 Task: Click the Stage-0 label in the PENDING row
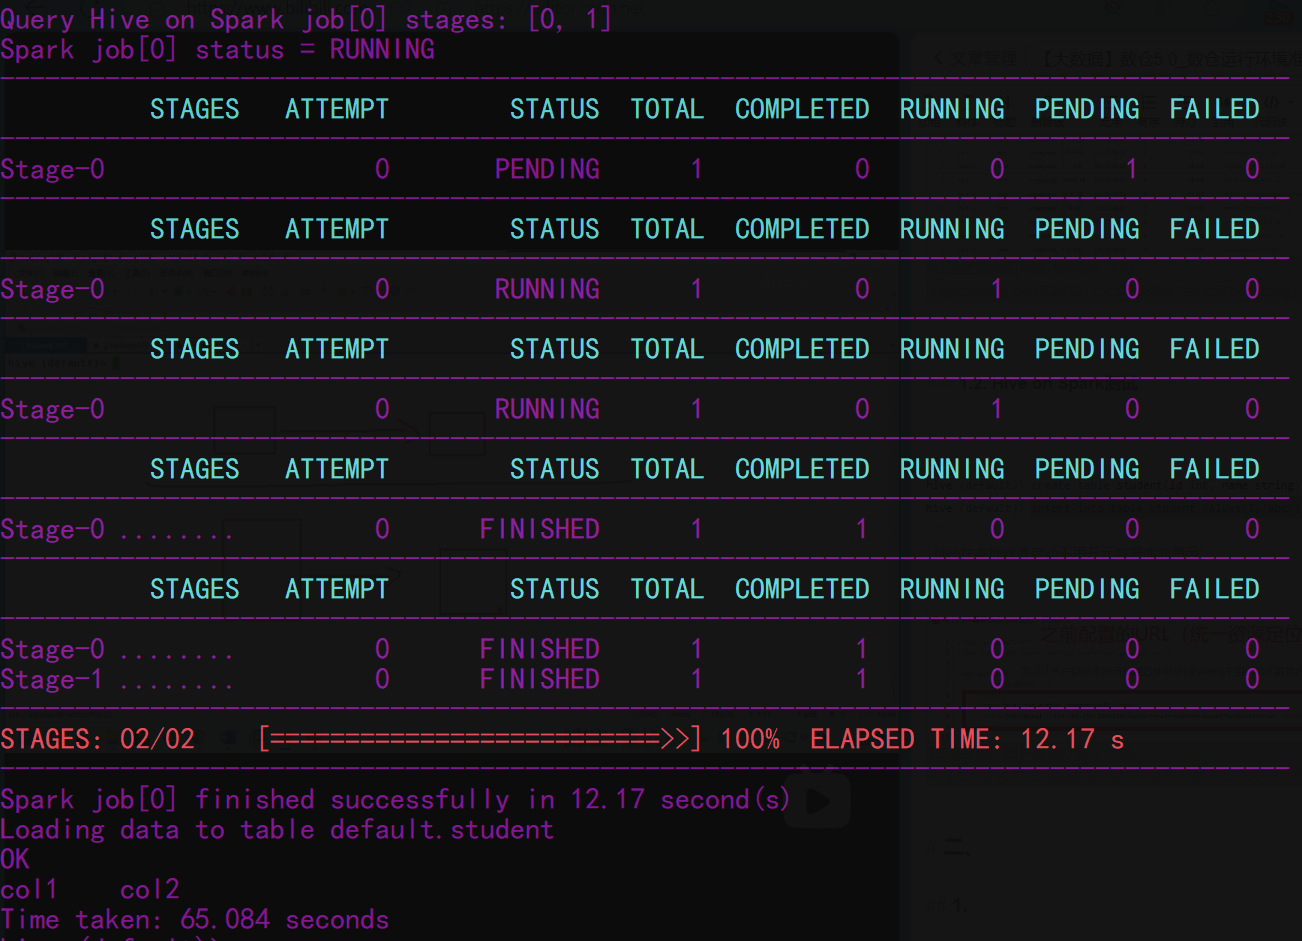coord(52,169)
